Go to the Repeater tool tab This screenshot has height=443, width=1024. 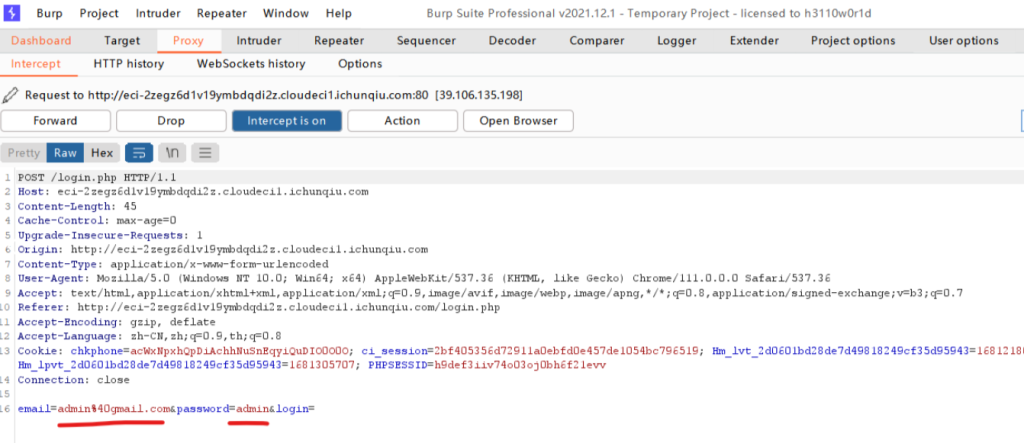(x=339, y=41)
